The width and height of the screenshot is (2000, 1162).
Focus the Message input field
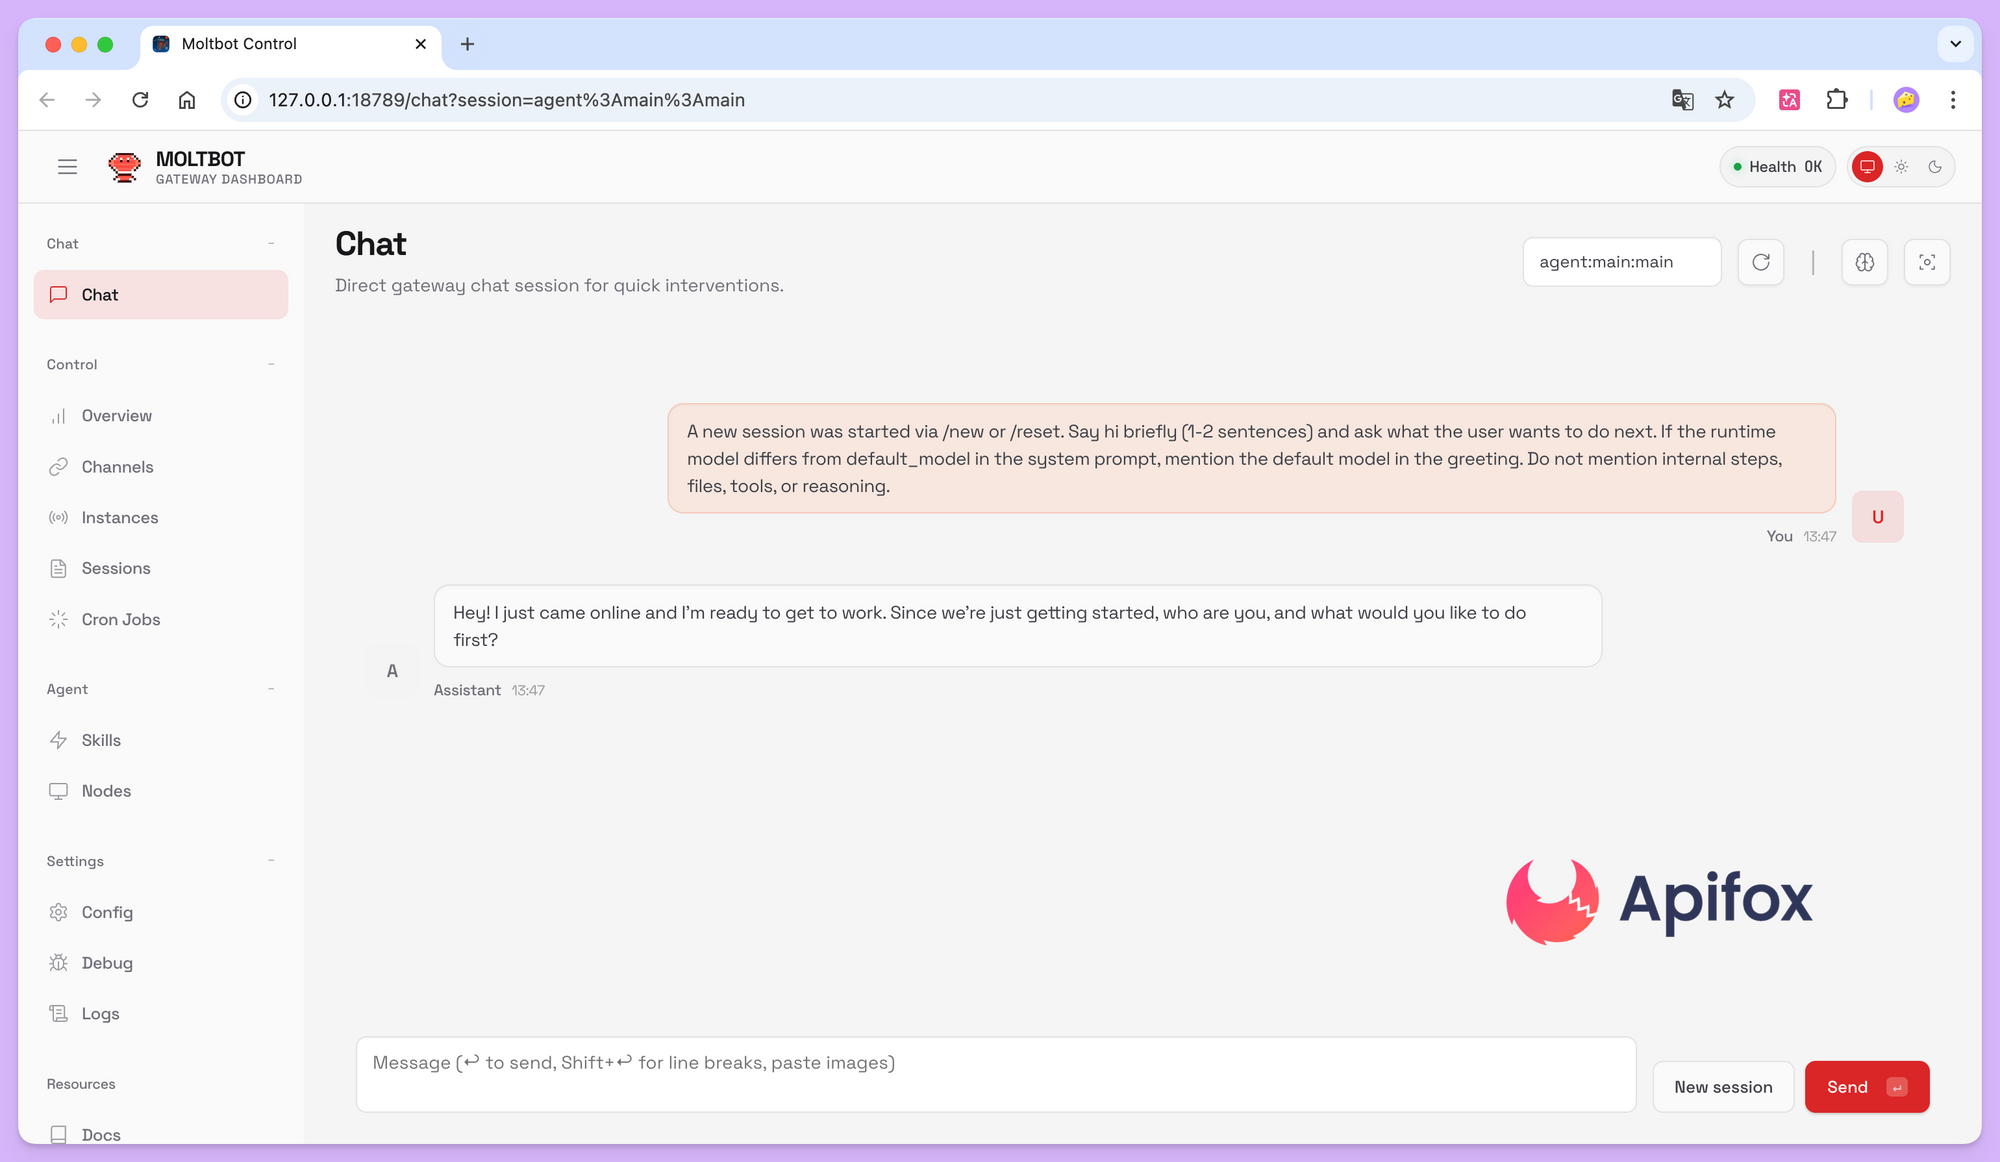pos(995,1074)
